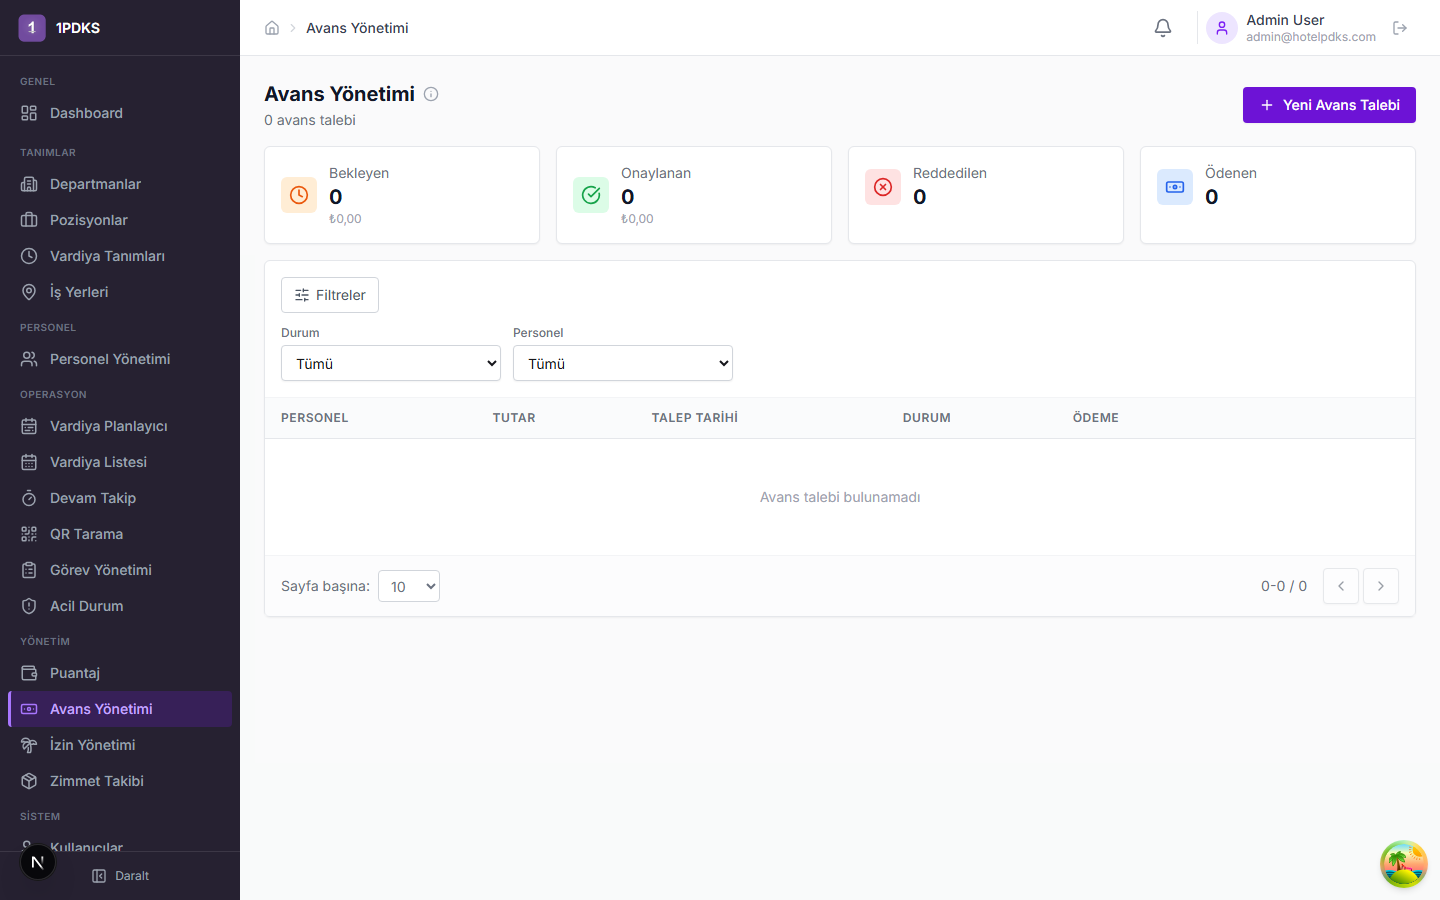Screen dimensions: 1440x900
Task: Collapse the sidebar with Daralt
Action: click(x=121, y=876)
